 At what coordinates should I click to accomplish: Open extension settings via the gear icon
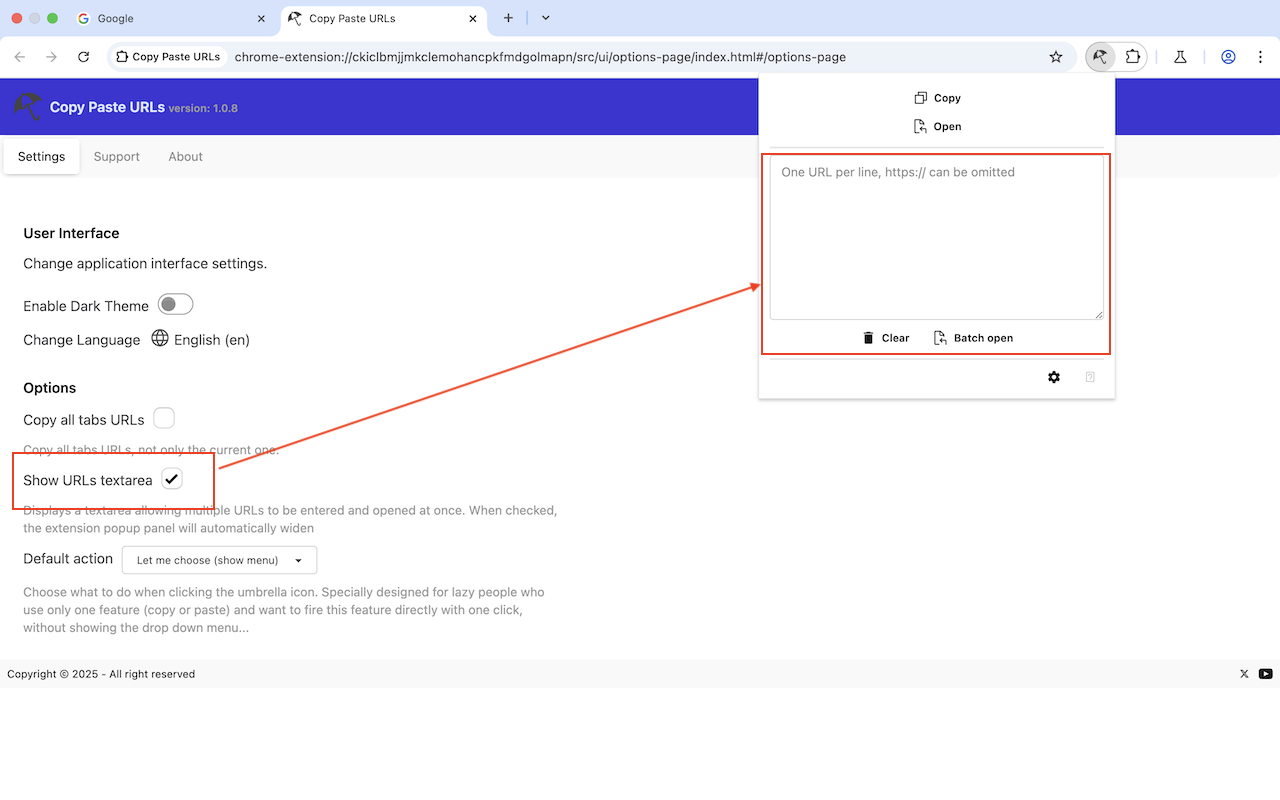tap(1054, 377)
